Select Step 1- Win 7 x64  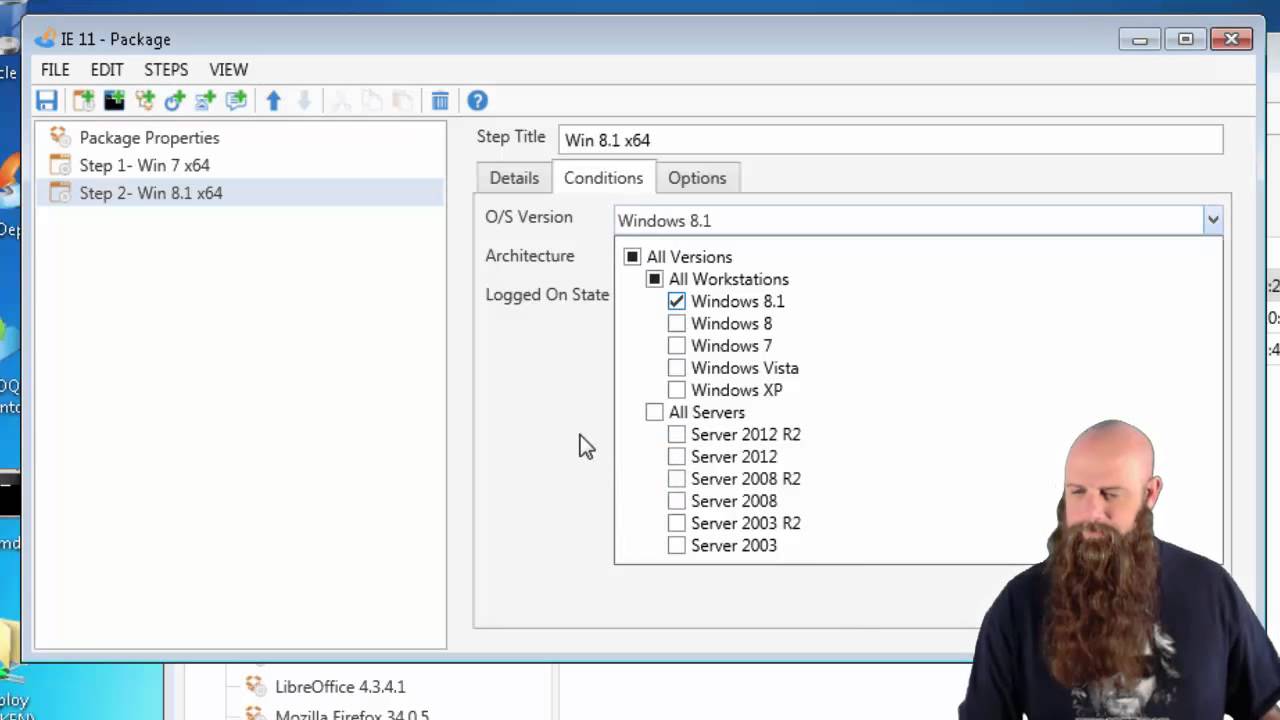[x=145, y=165]
